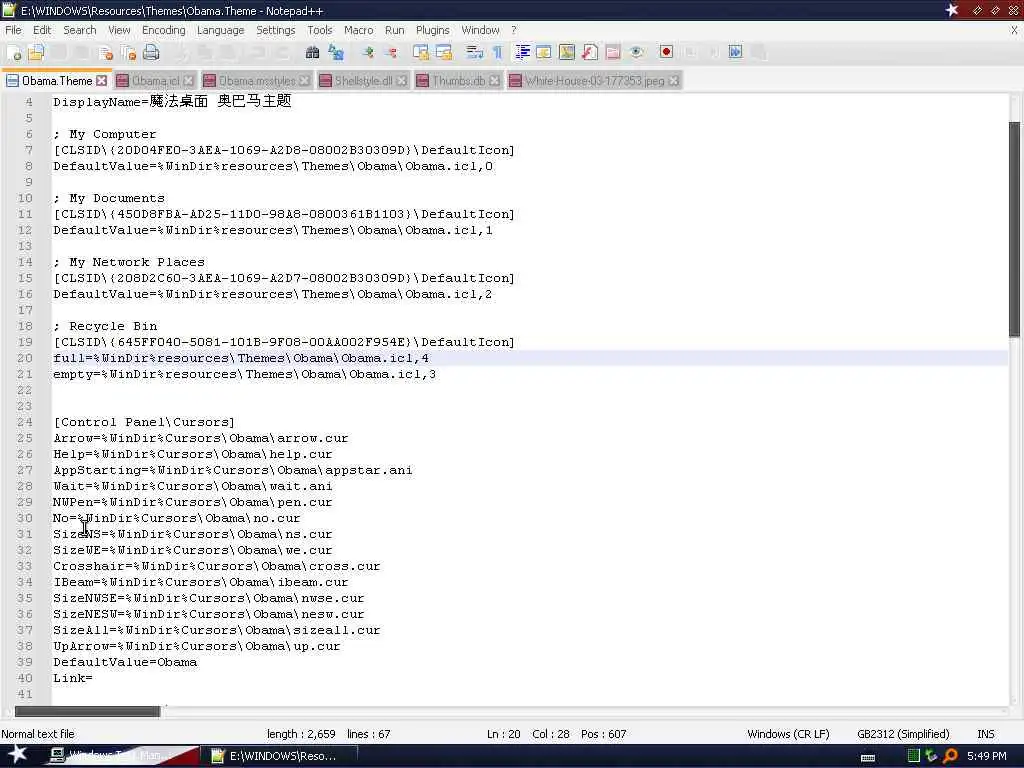Close the Shellstyle.dll tab

click(402, 80)
